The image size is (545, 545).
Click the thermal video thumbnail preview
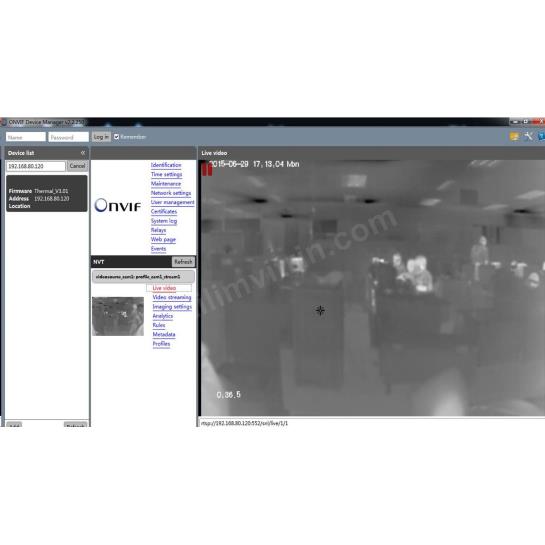(x=118, y=316)
